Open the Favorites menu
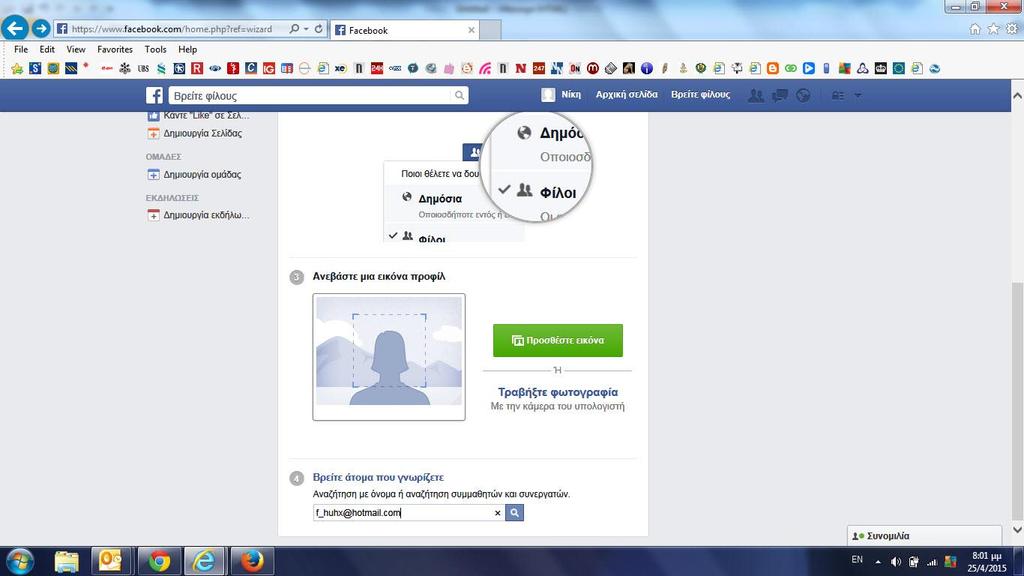The width and height of the screenshot is (1024, 576). point(115,49)
